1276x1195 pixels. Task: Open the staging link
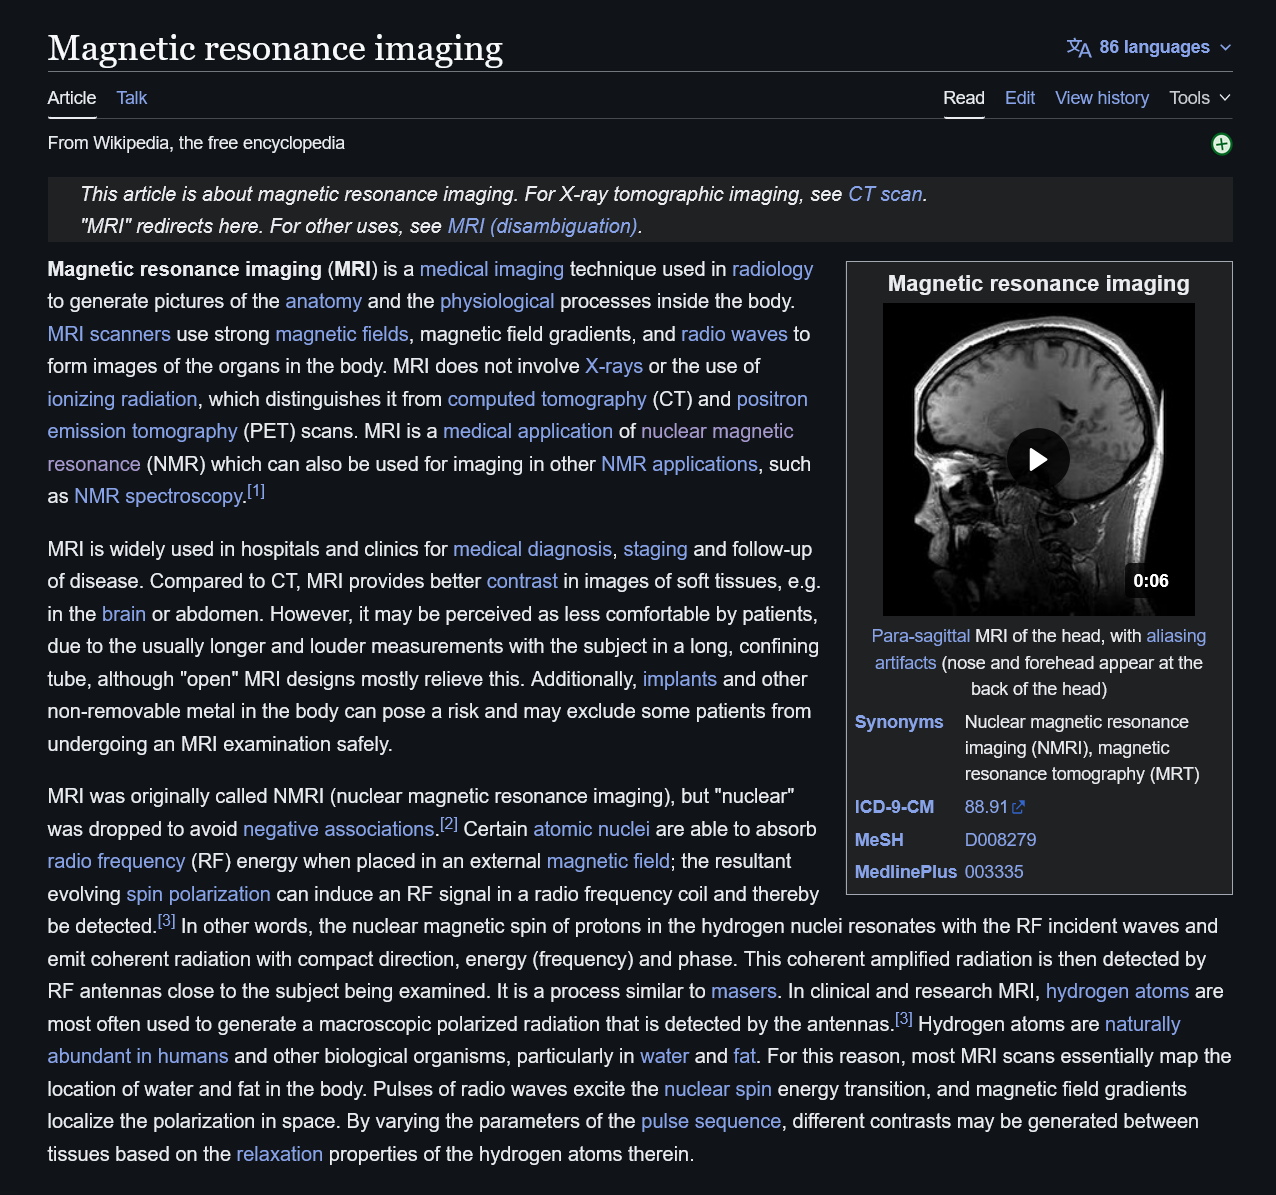(655, 549)
